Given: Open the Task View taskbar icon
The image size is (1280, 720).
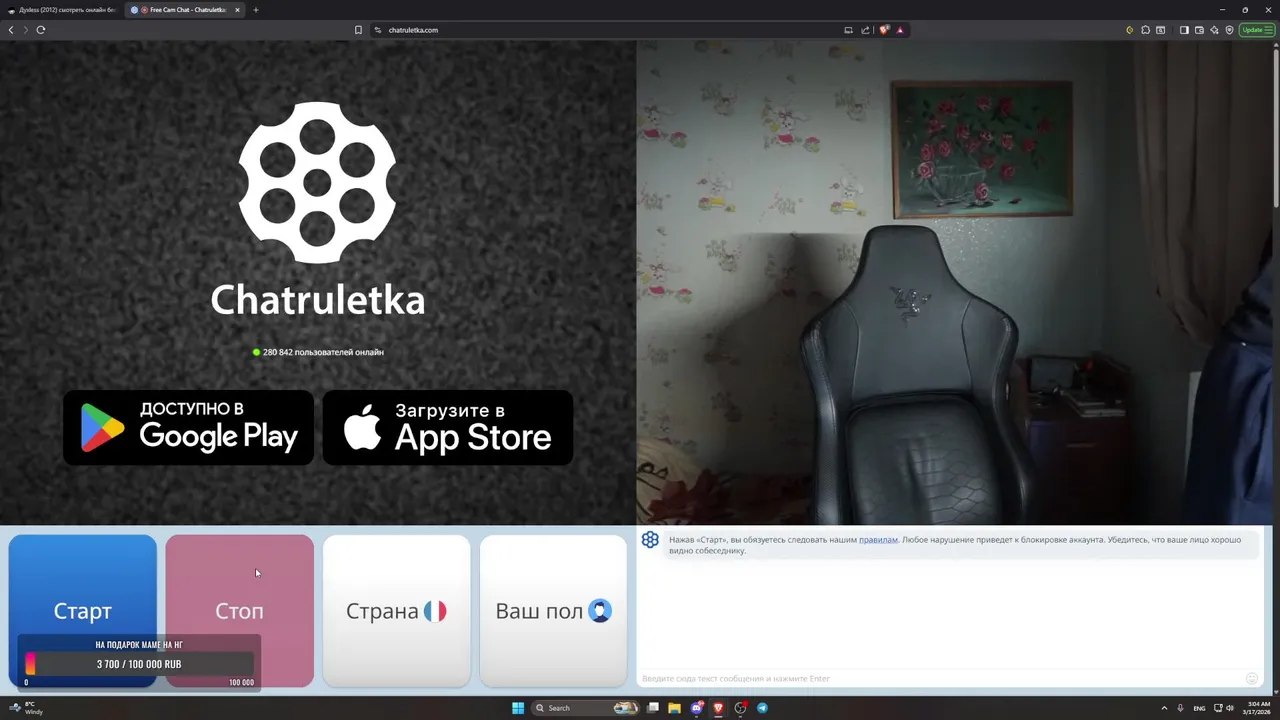Looking at the screenshot, I should (653, 708).
